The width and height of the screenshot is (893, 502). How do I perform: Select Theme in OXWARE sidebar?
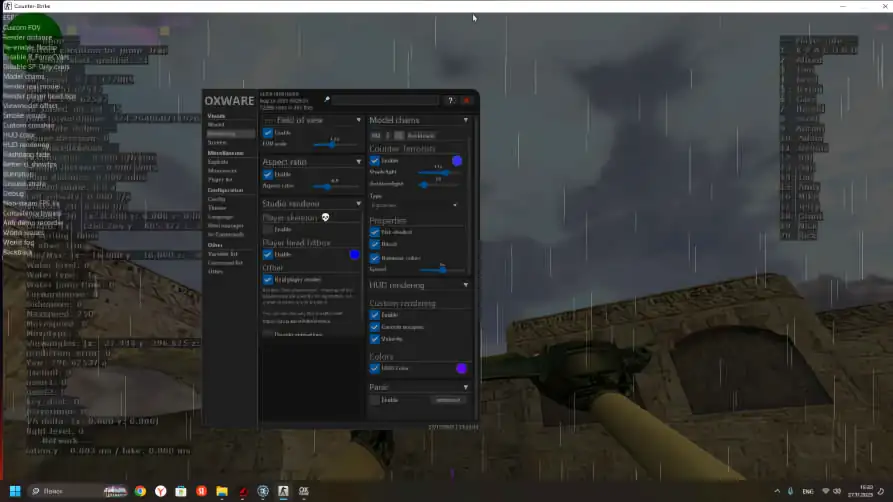click(x=217, y=208)
